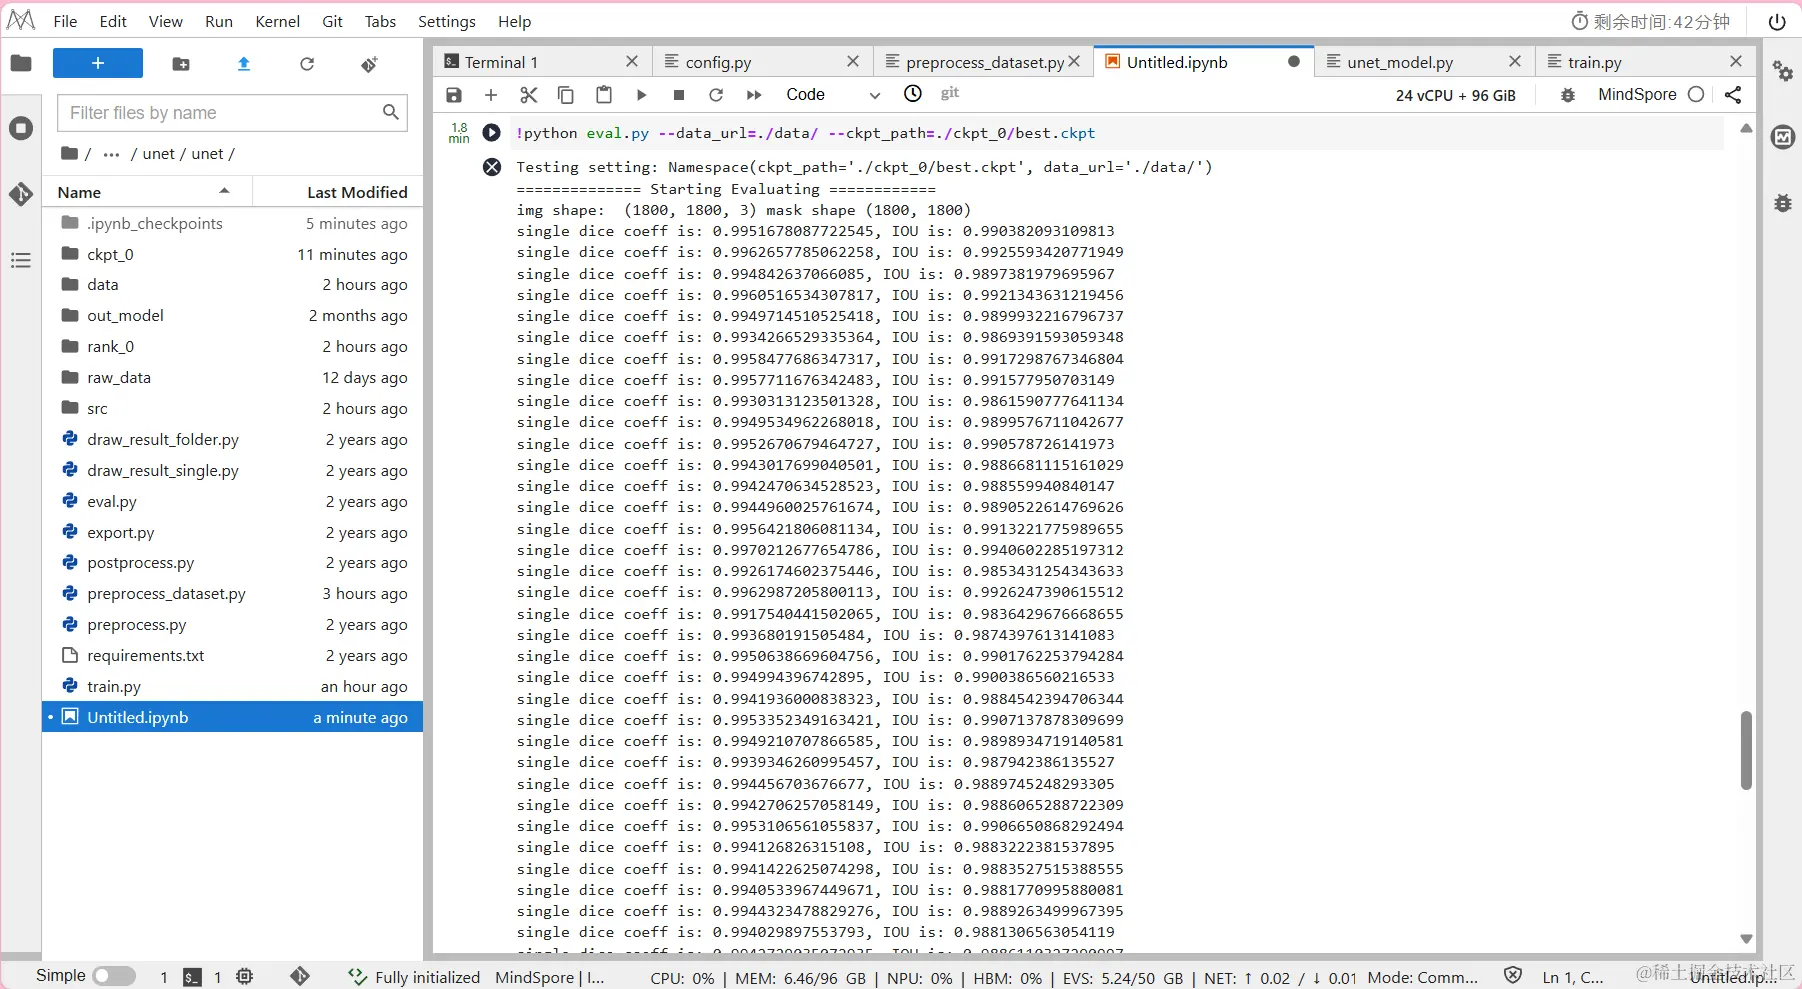Focus the Filter files by name field
Image resolution: width=1802 pixels, height=989 pixels.
tap(232, 113)
